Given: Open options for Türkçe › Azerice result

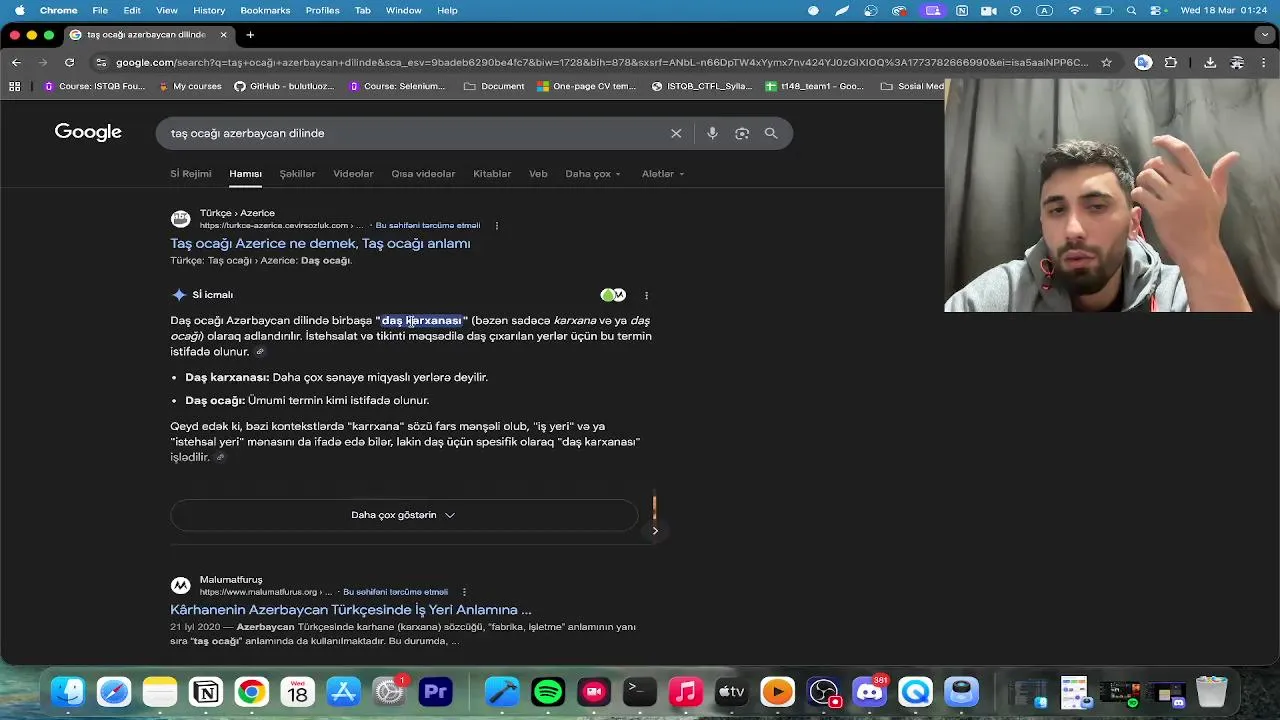Looking at the screenshot, I should click(x=497, y=226).
